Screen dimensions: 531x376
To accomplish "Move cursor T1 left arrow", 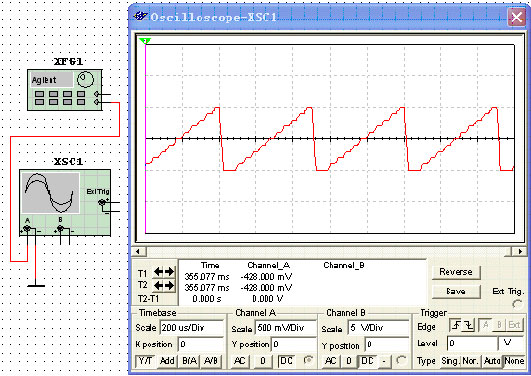I will pos(159,271).
